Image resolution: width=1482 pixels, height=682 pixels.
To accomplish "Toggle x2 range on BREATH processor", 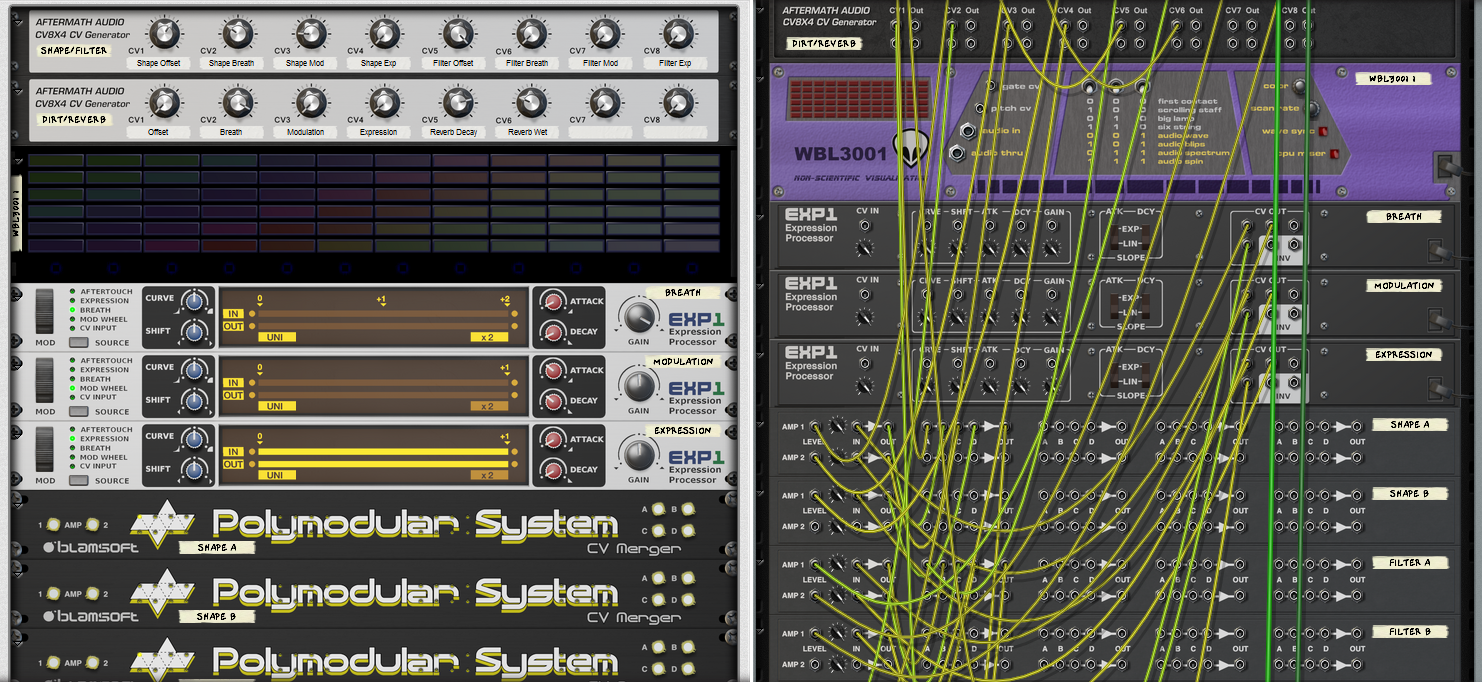I will (488, 337).
